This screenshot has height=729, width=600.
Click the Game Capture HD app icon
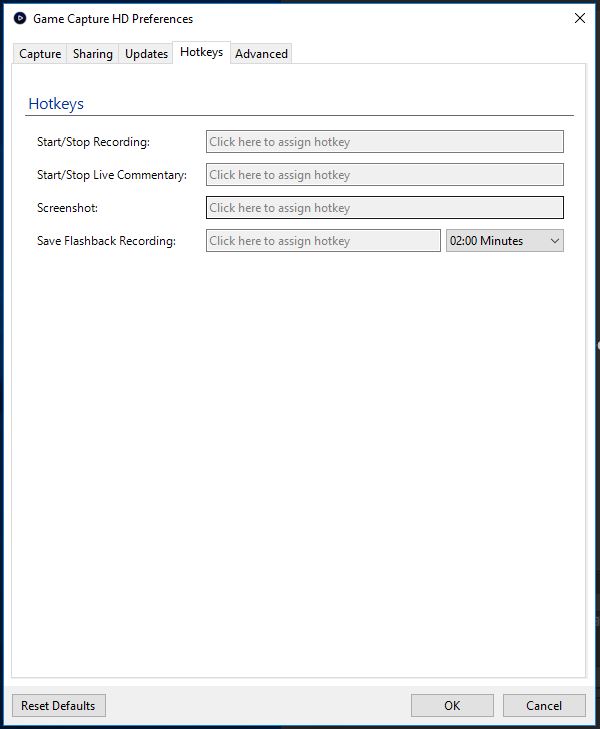[19, 18]
